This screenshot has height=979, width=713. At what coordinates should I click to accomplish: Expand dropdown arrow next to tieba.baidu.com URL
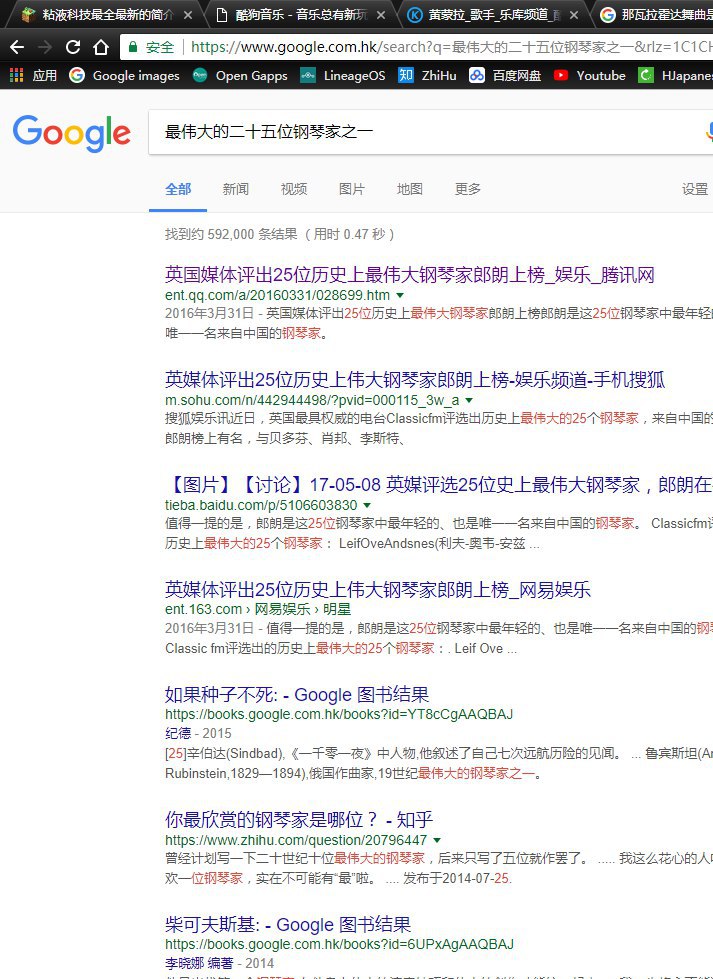point(367,506)
